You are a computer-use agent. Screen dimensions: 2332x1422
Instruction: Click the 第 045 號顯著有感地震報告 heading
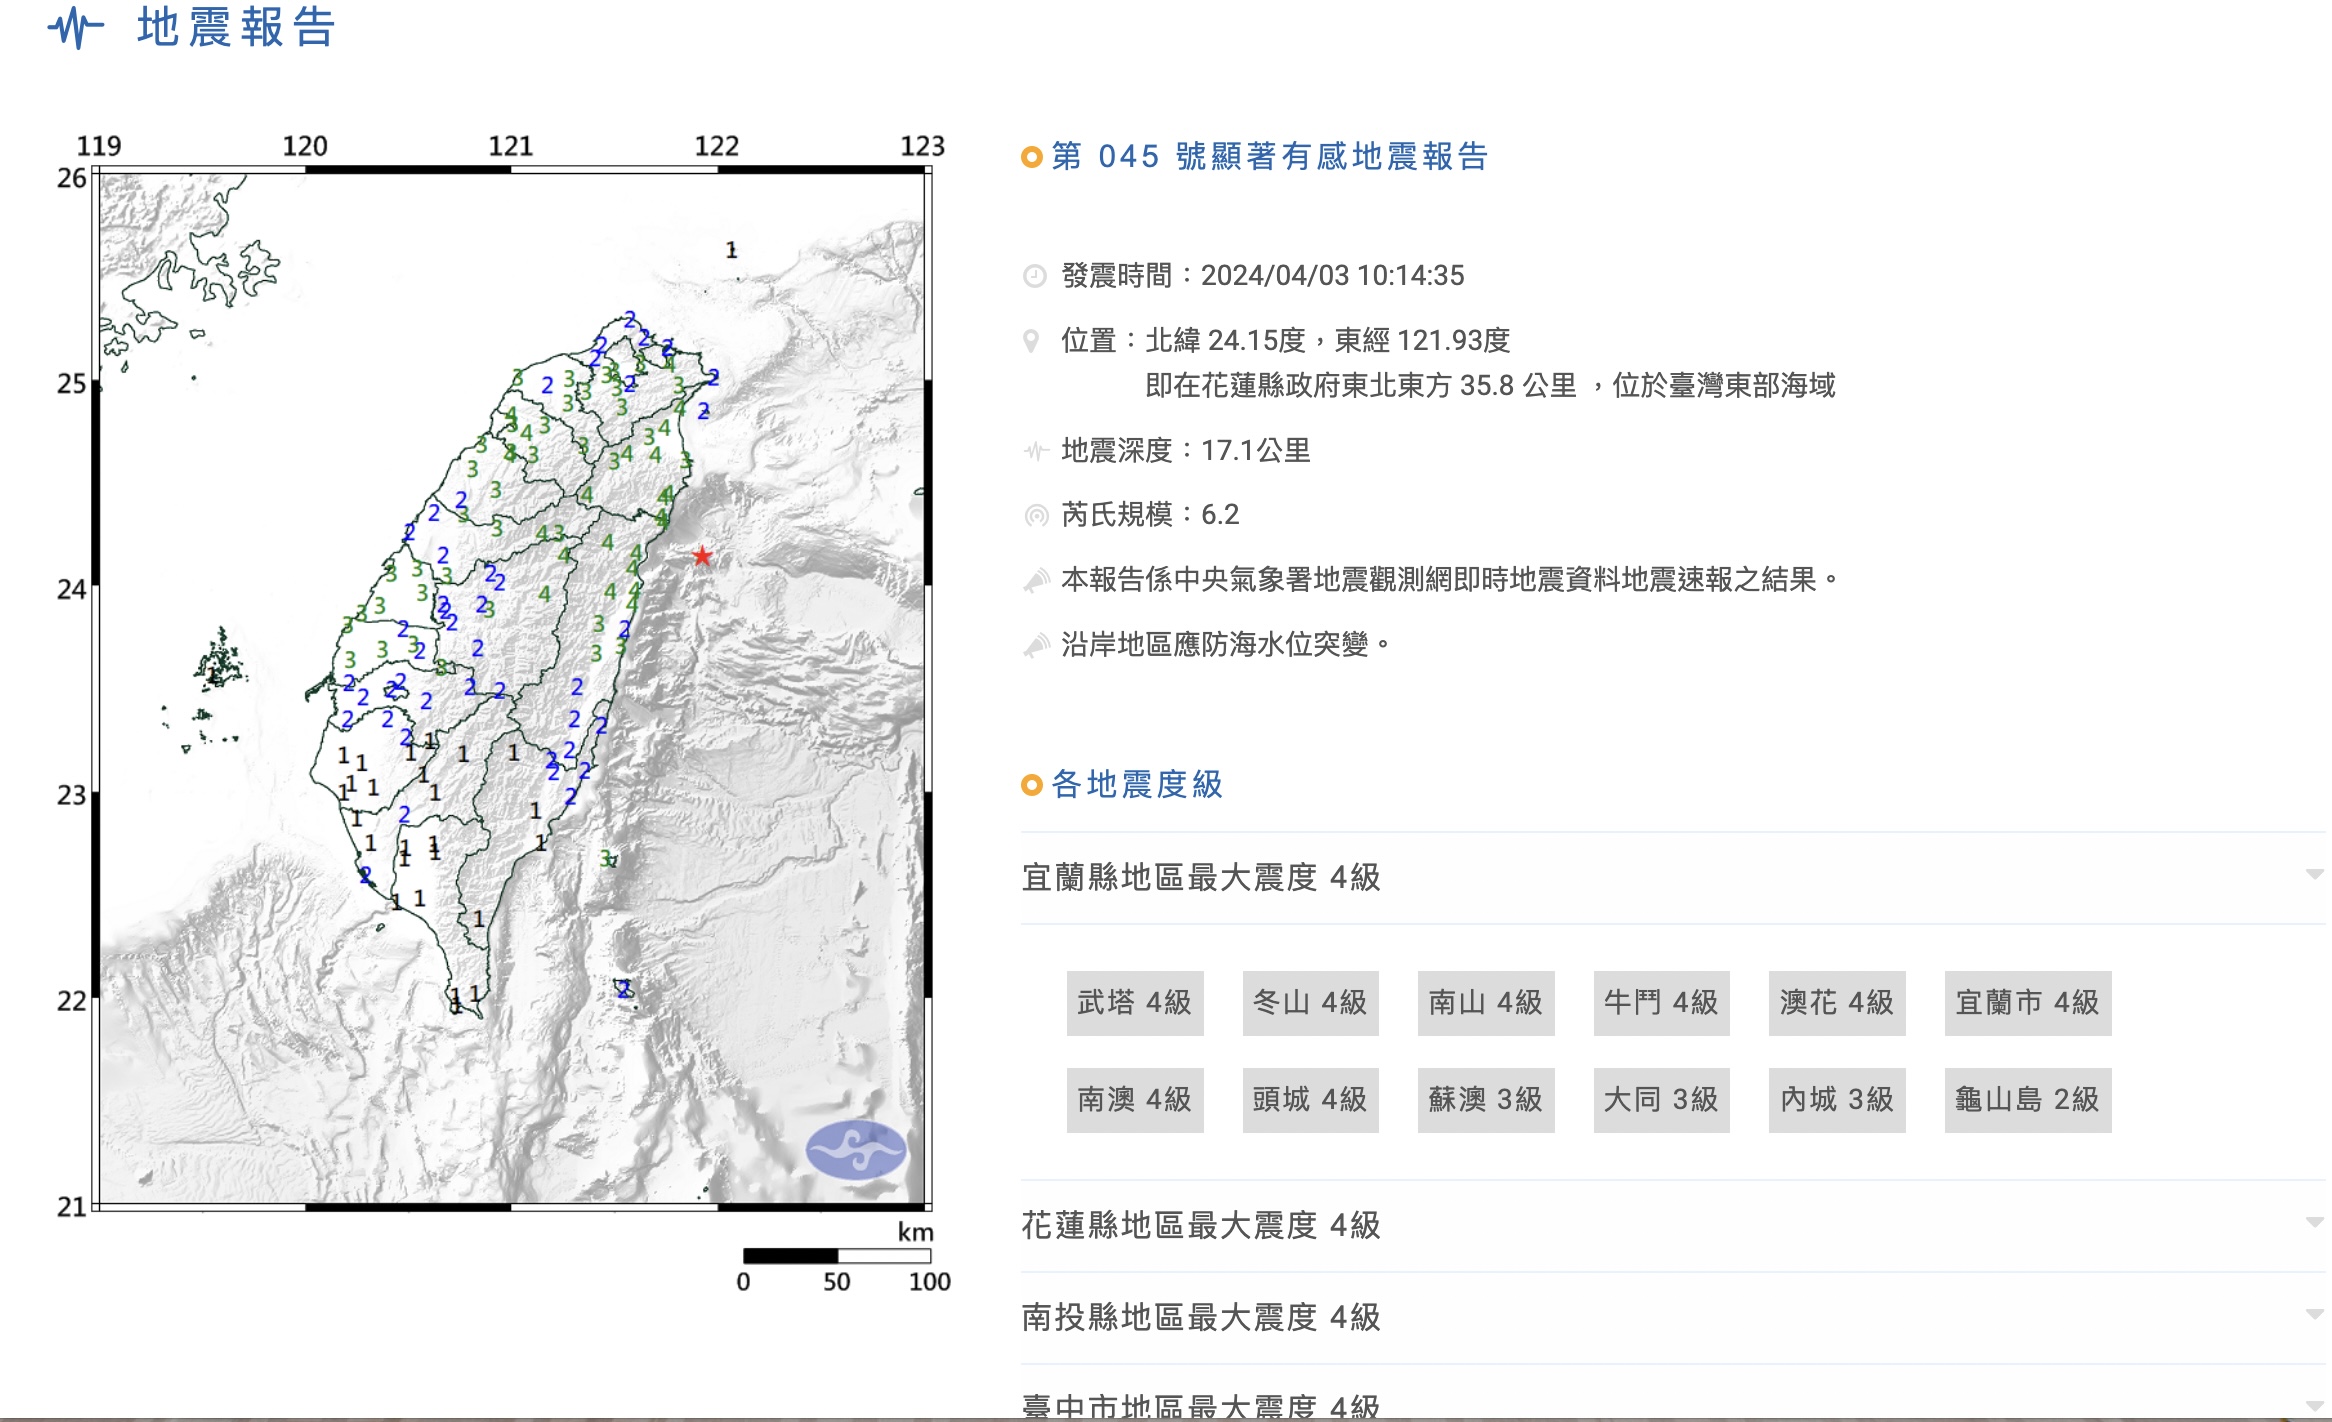pyautogui.click(x=1269, y=157)
